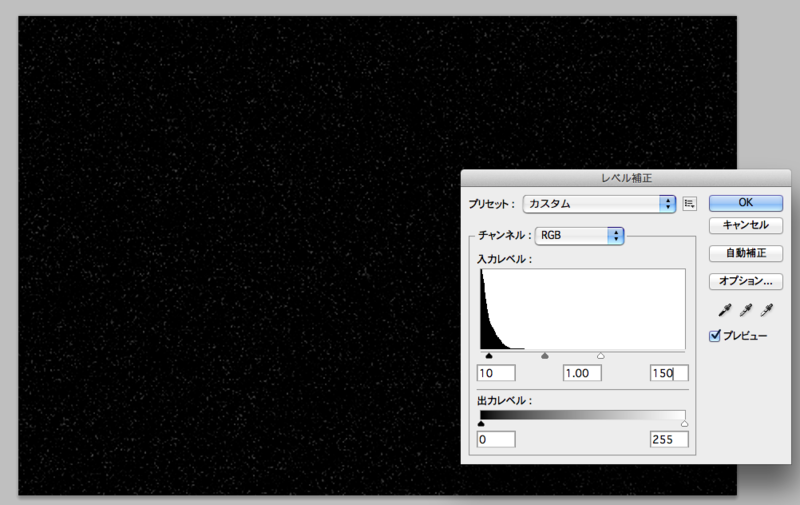Click the input highlight field showing 150
This screenshot has height=505, width=800.
[669, 373]
